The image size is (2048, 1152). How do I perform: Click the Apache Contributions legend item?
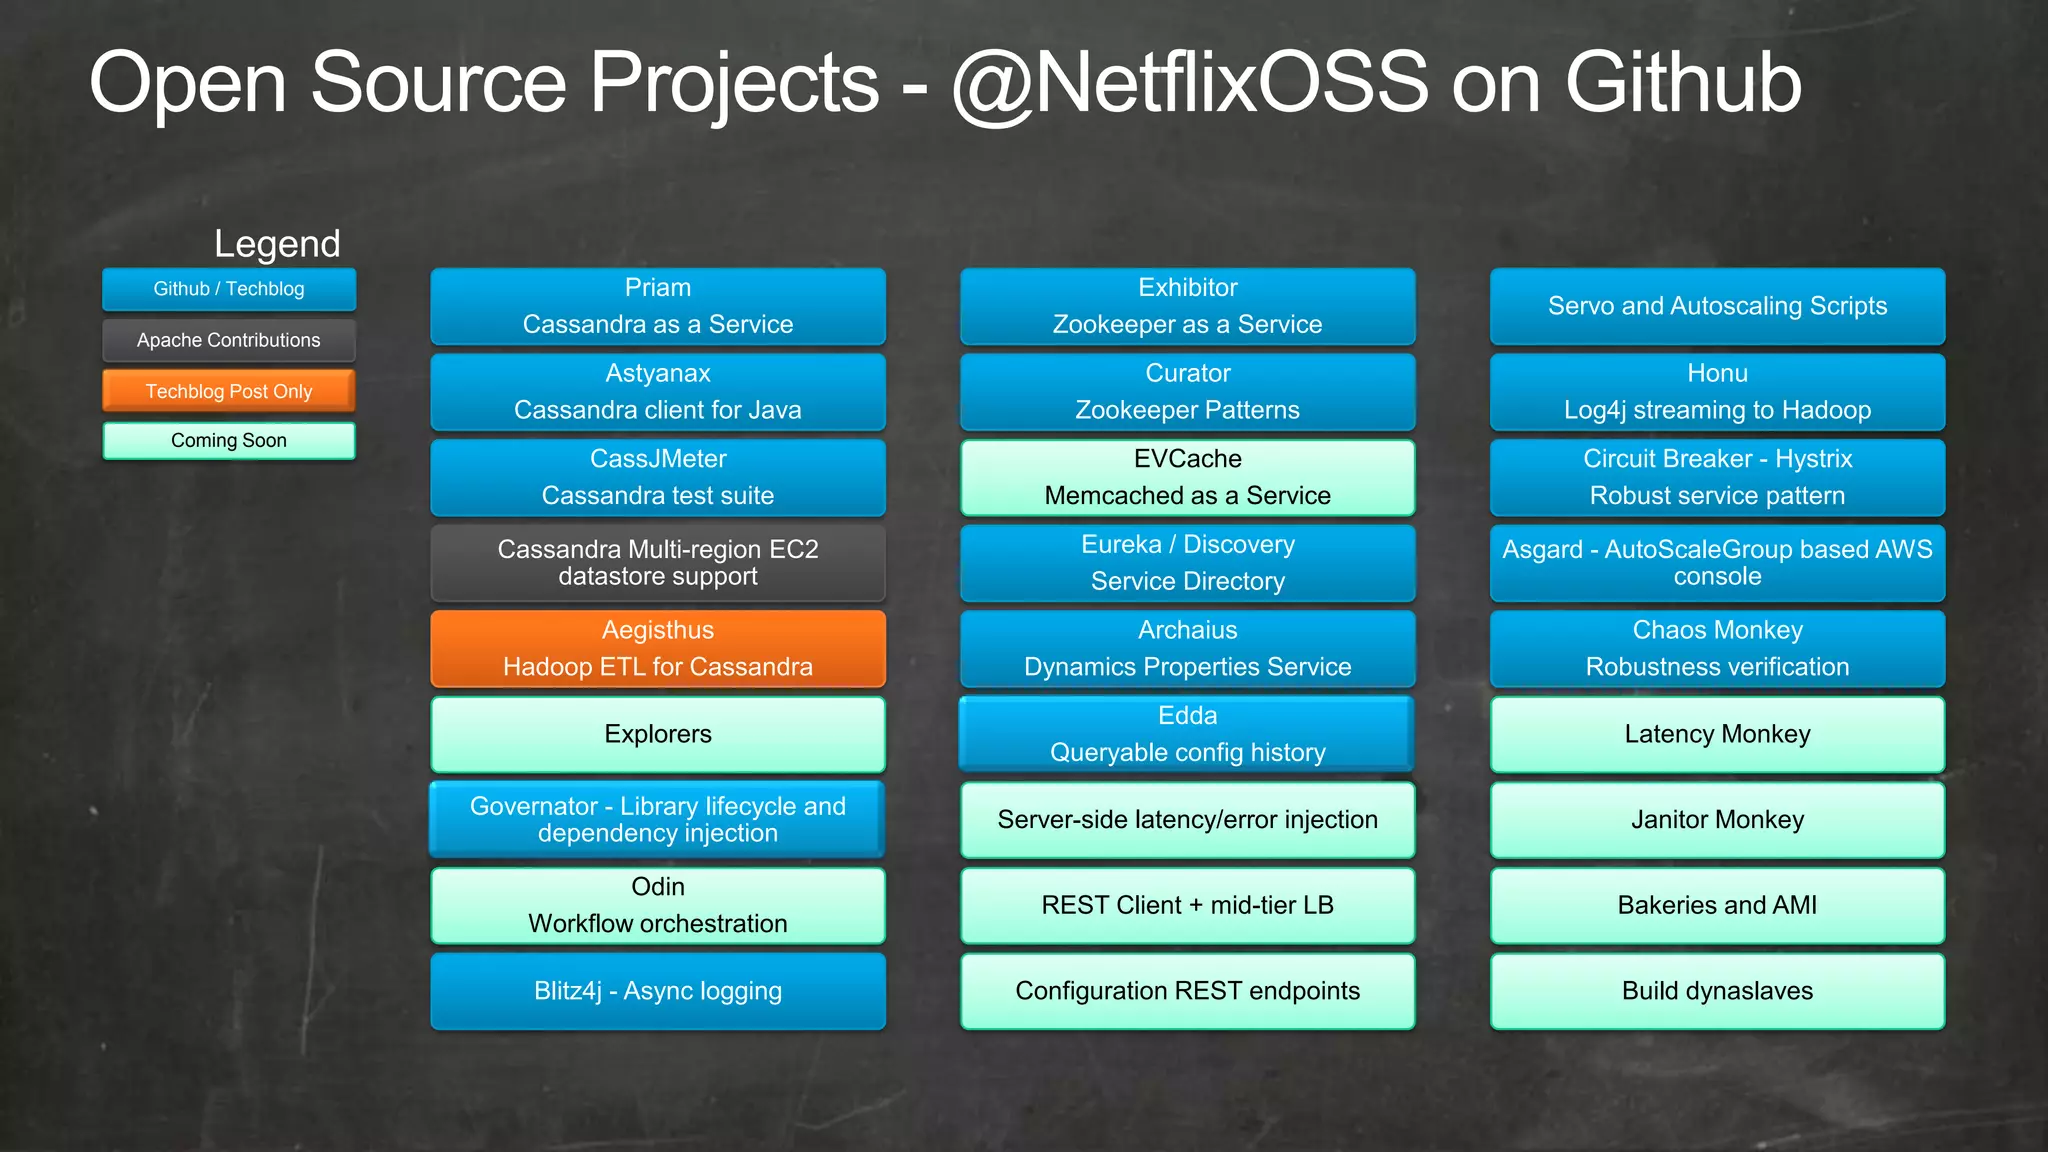point(229,340)
